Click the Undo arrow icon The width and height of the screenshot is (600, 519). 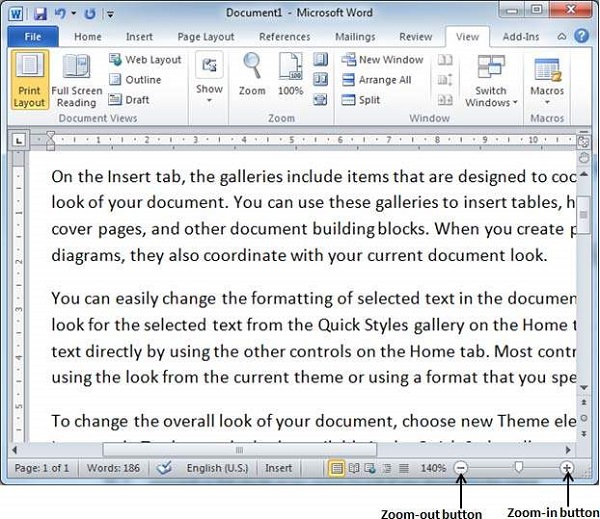[x=60, y=13]
